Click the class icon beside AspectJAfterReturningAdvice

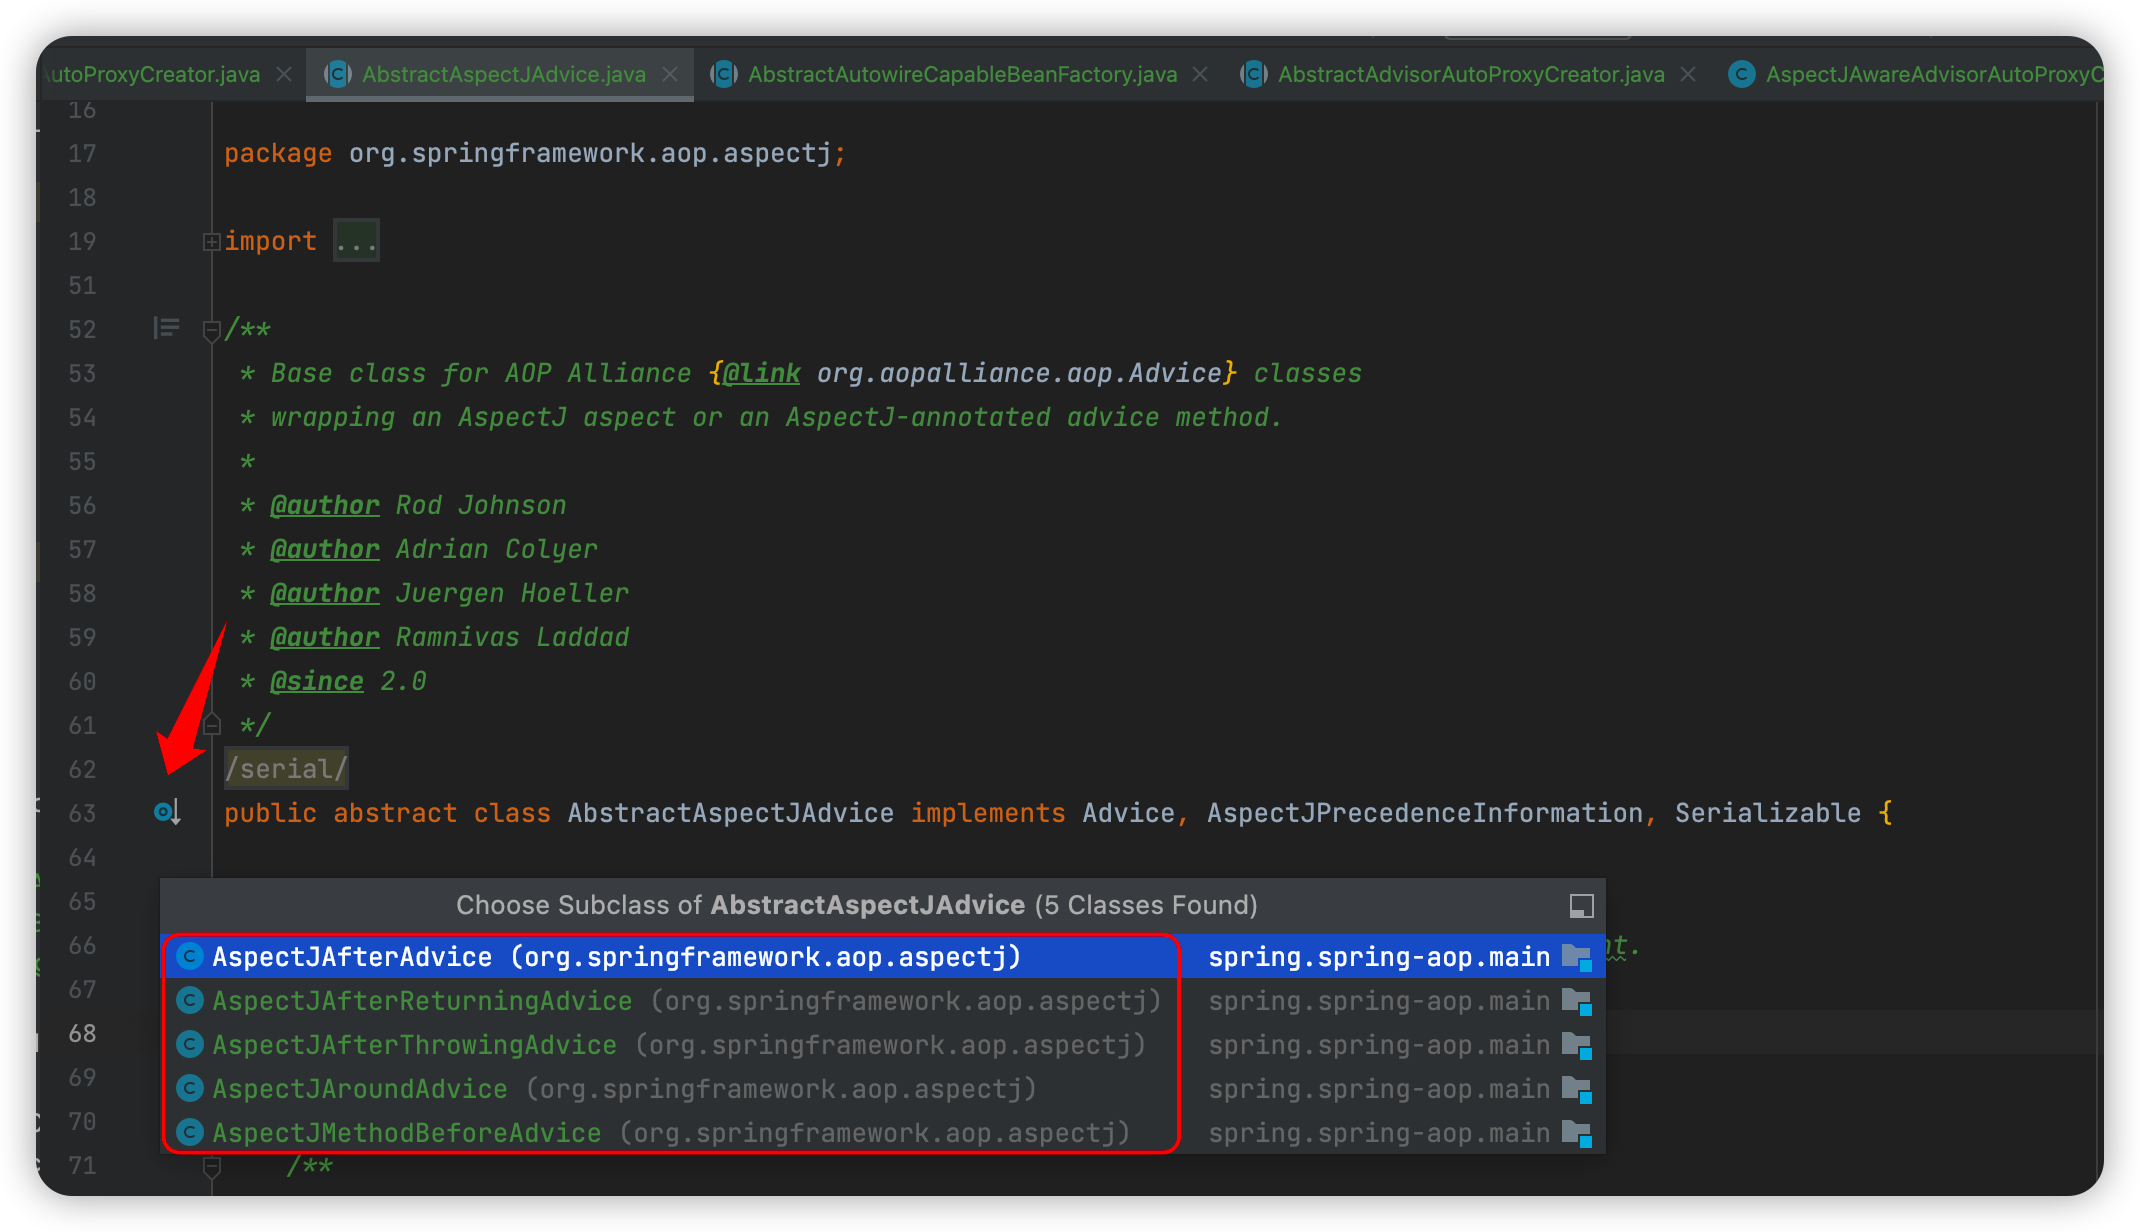pyautogui.click(x=190, y=1000)
